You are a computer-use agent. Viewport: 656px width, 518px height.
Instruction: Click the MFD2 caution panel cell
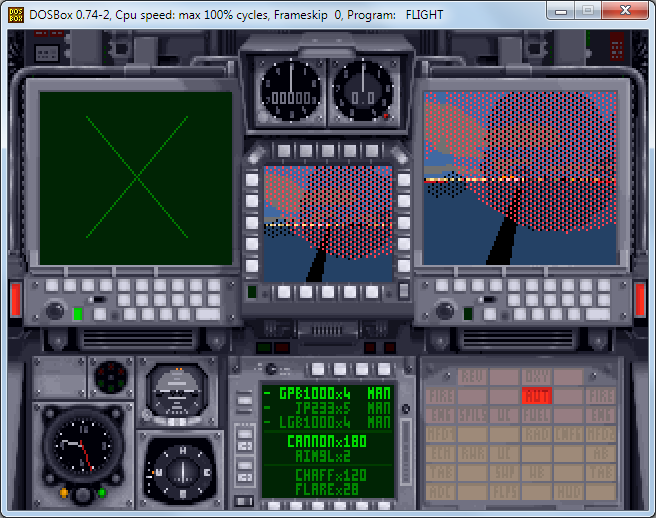(x=601, y=434)
